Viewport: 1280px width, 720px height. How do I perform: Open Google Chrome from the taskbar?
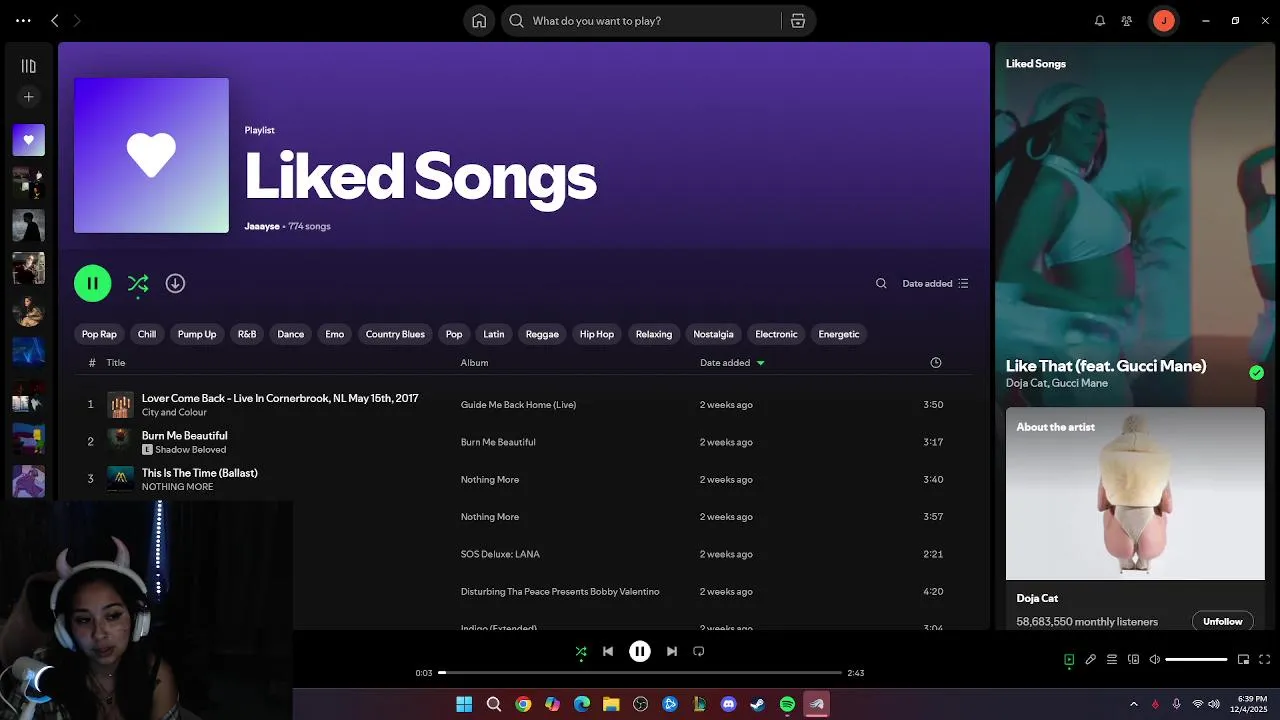click(x=523, y=704)
